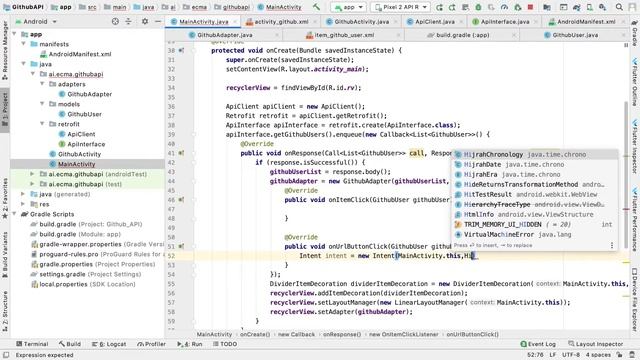Open the Terminal tool window
Image resolution: width=640 pixels, height=360 pixels.
click(x=32, y=344)
